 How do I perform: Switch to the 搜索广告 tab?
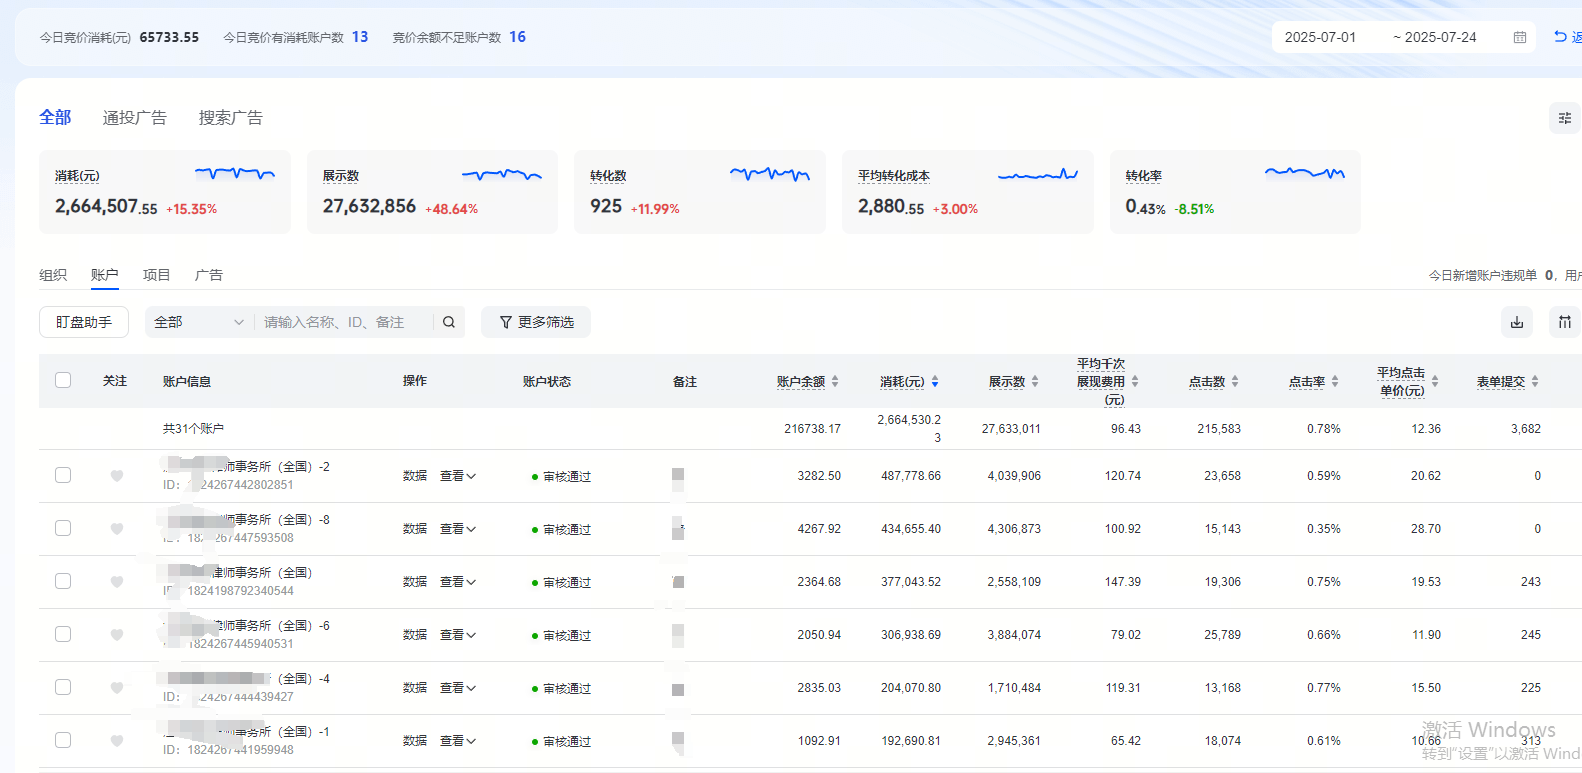230,118
